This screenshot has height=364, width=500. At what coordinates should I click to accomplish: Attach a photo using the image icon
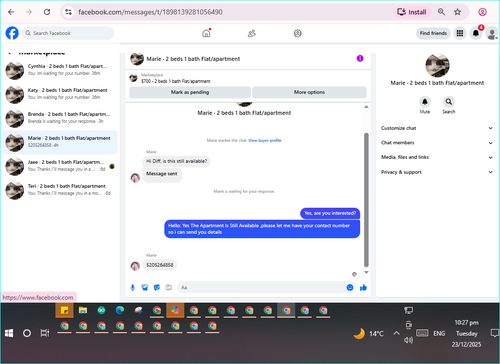point(144,287)
